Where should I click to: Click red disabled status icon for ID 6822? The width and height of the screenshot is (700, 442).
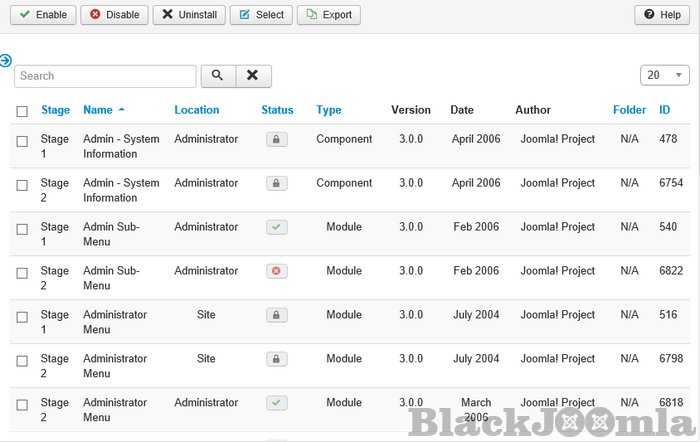pos(276,271)
